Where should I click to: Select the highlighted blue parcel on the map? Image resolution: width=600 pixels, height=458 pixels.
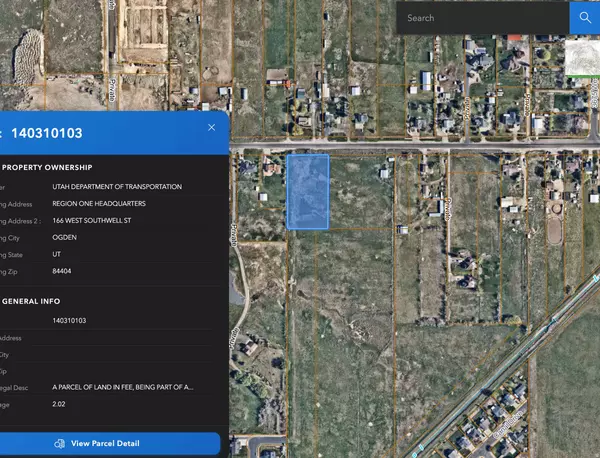pyautogui.click(x=307, y=192)
